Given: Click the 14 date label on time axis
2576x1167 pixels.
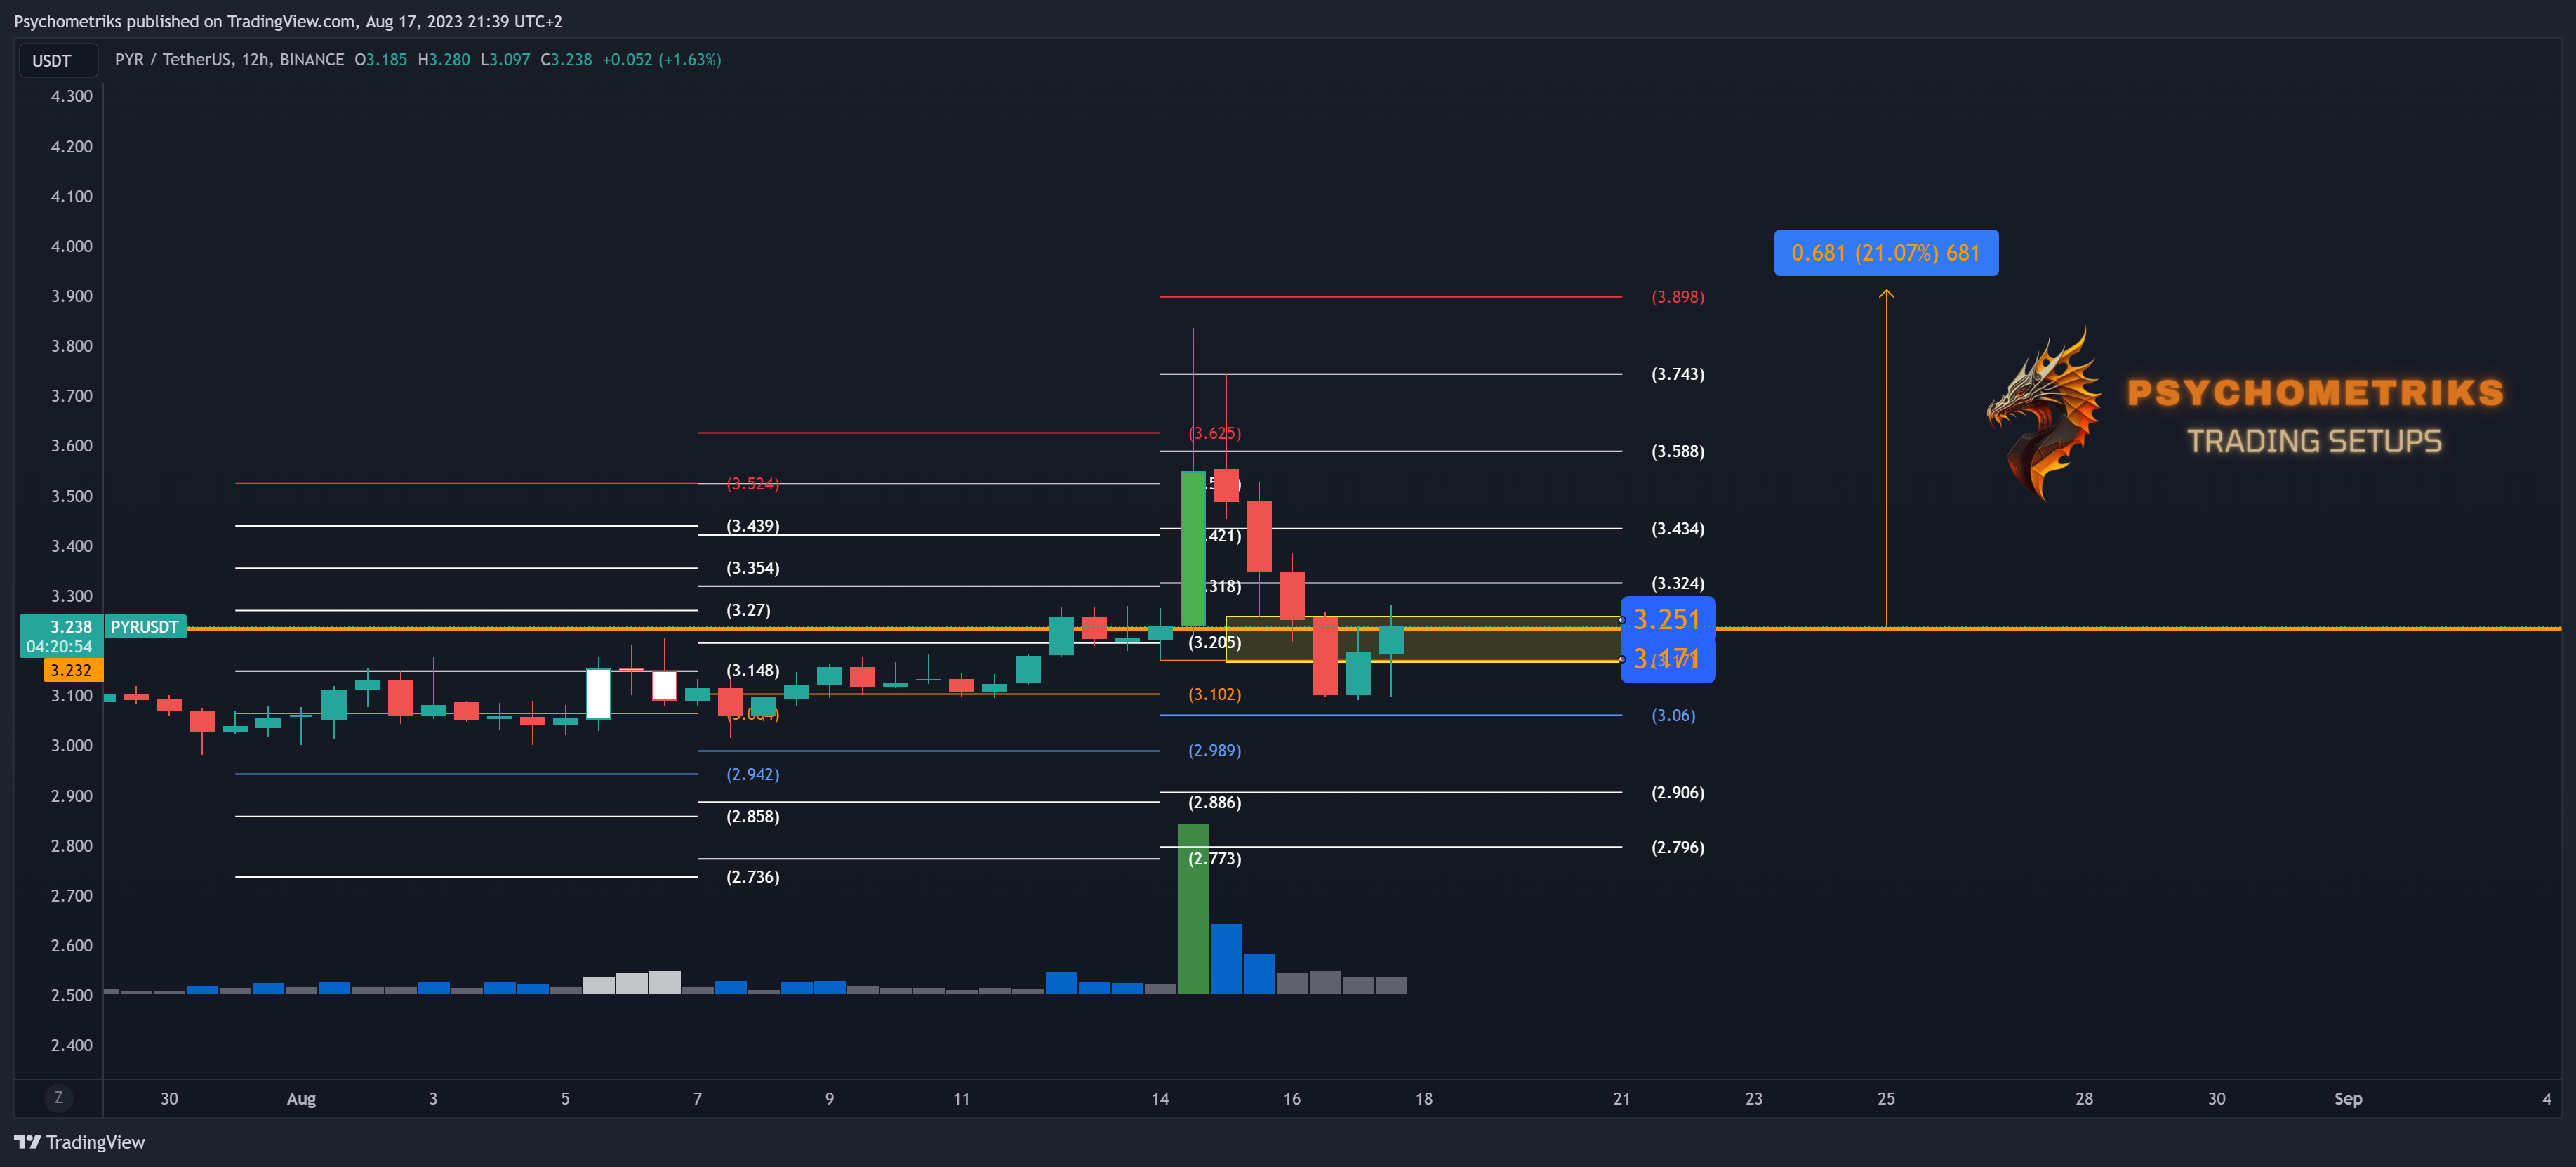Looking at the screenshot, I should [x=1160, y=1099].
